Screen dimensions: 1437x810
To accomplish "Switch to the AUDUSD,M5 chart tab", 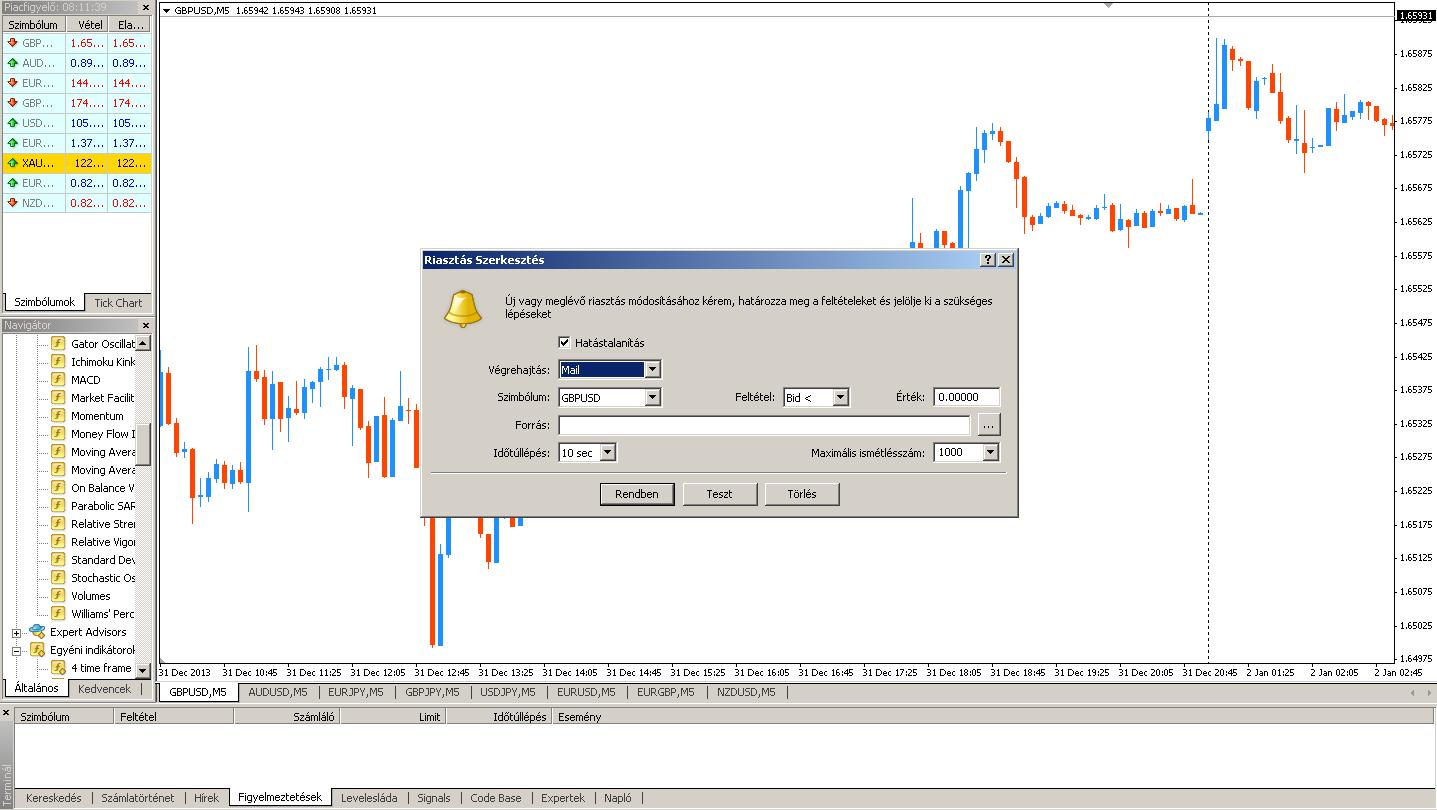I will click(277, 692).
